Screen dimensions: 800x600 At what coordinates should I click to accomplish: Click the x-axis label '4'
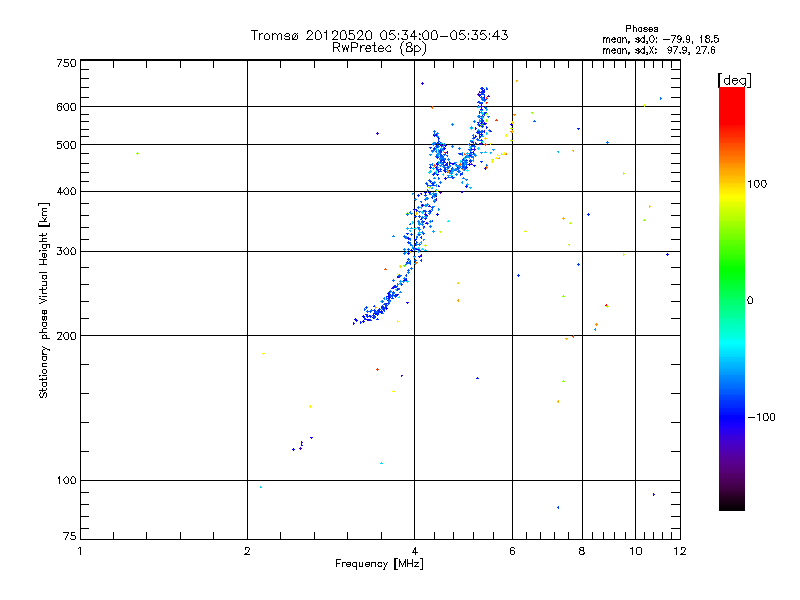click(x=414, y=551)
